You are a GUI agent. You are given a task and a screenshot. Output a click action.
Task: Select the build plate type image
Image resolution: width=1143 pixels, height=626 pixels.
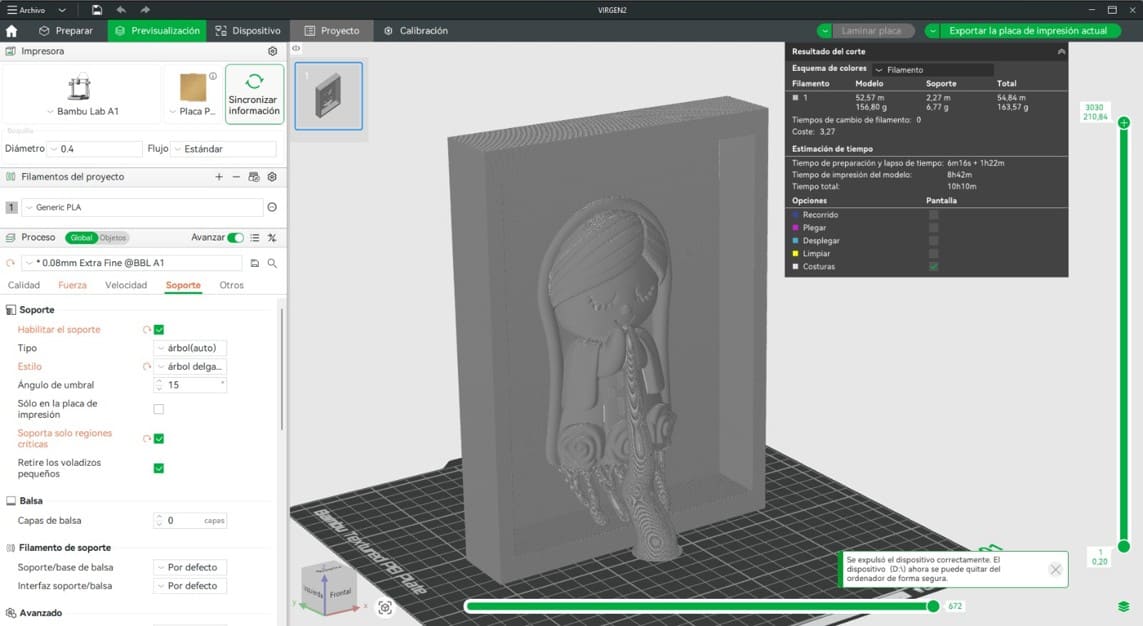[x=193, y=88]
